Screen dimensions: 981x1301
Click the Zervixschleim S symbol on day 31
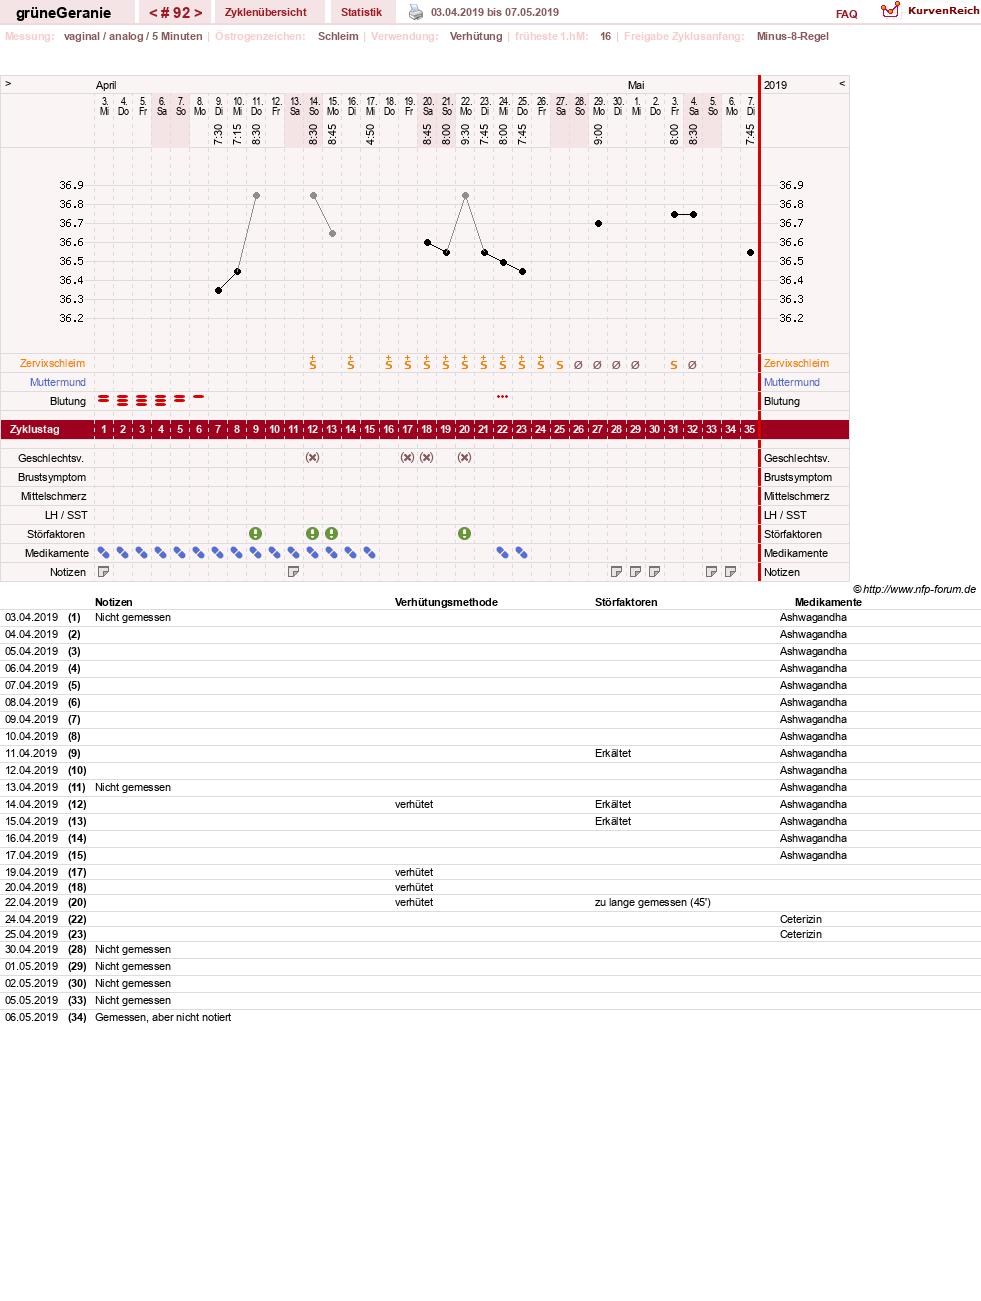[x=674, y=365]
